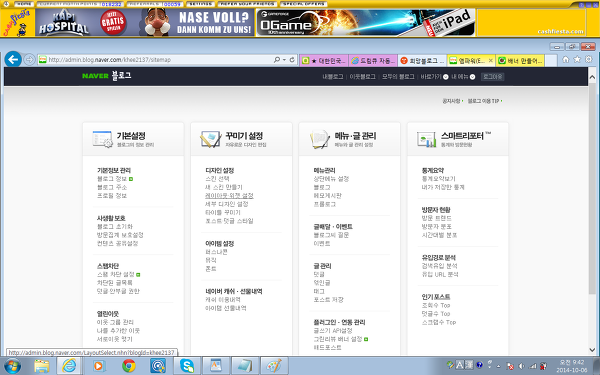Open 포스트 저장 link

329,300
